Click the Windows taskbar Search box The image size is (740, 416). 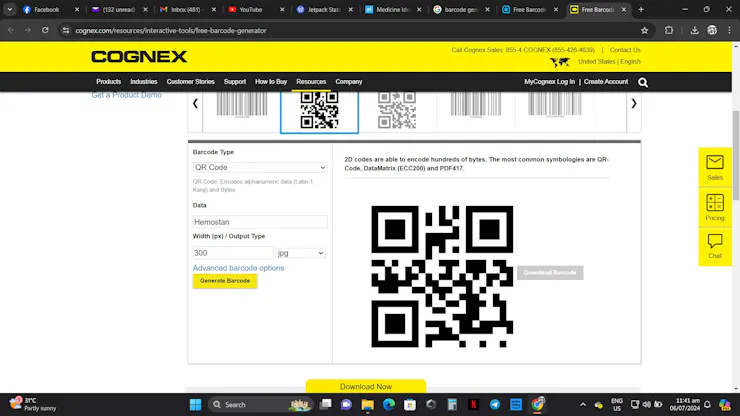(259, 405)
